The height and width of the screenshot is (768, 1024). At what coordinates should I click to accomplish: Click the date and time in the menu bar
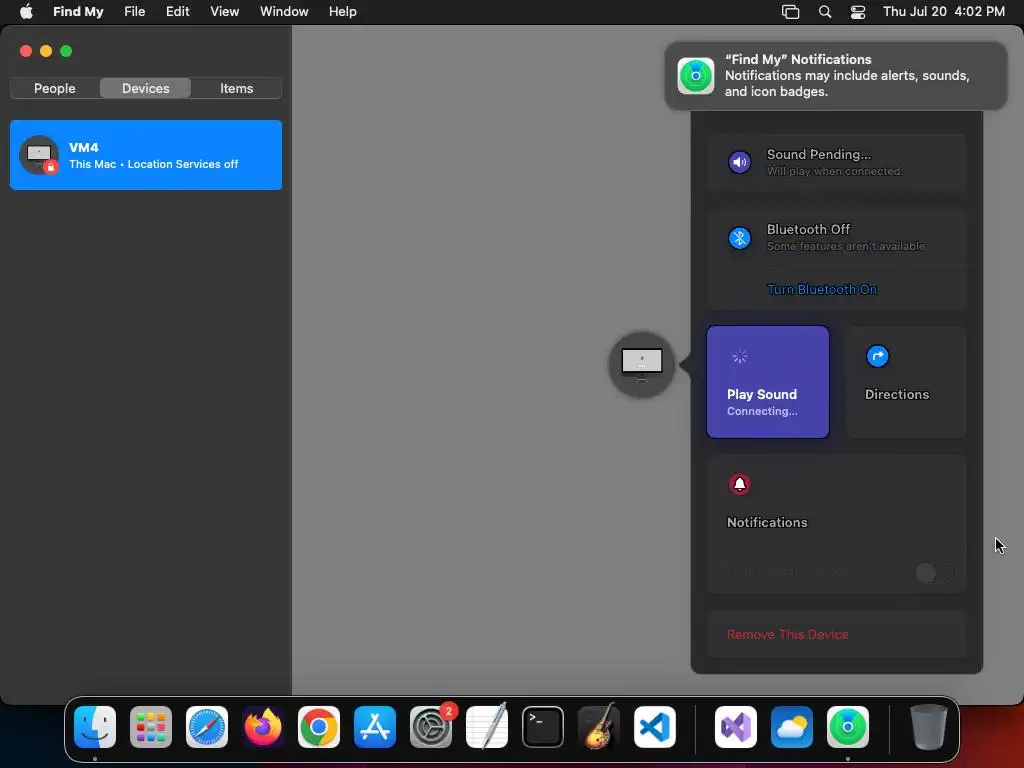click(944, 12)
